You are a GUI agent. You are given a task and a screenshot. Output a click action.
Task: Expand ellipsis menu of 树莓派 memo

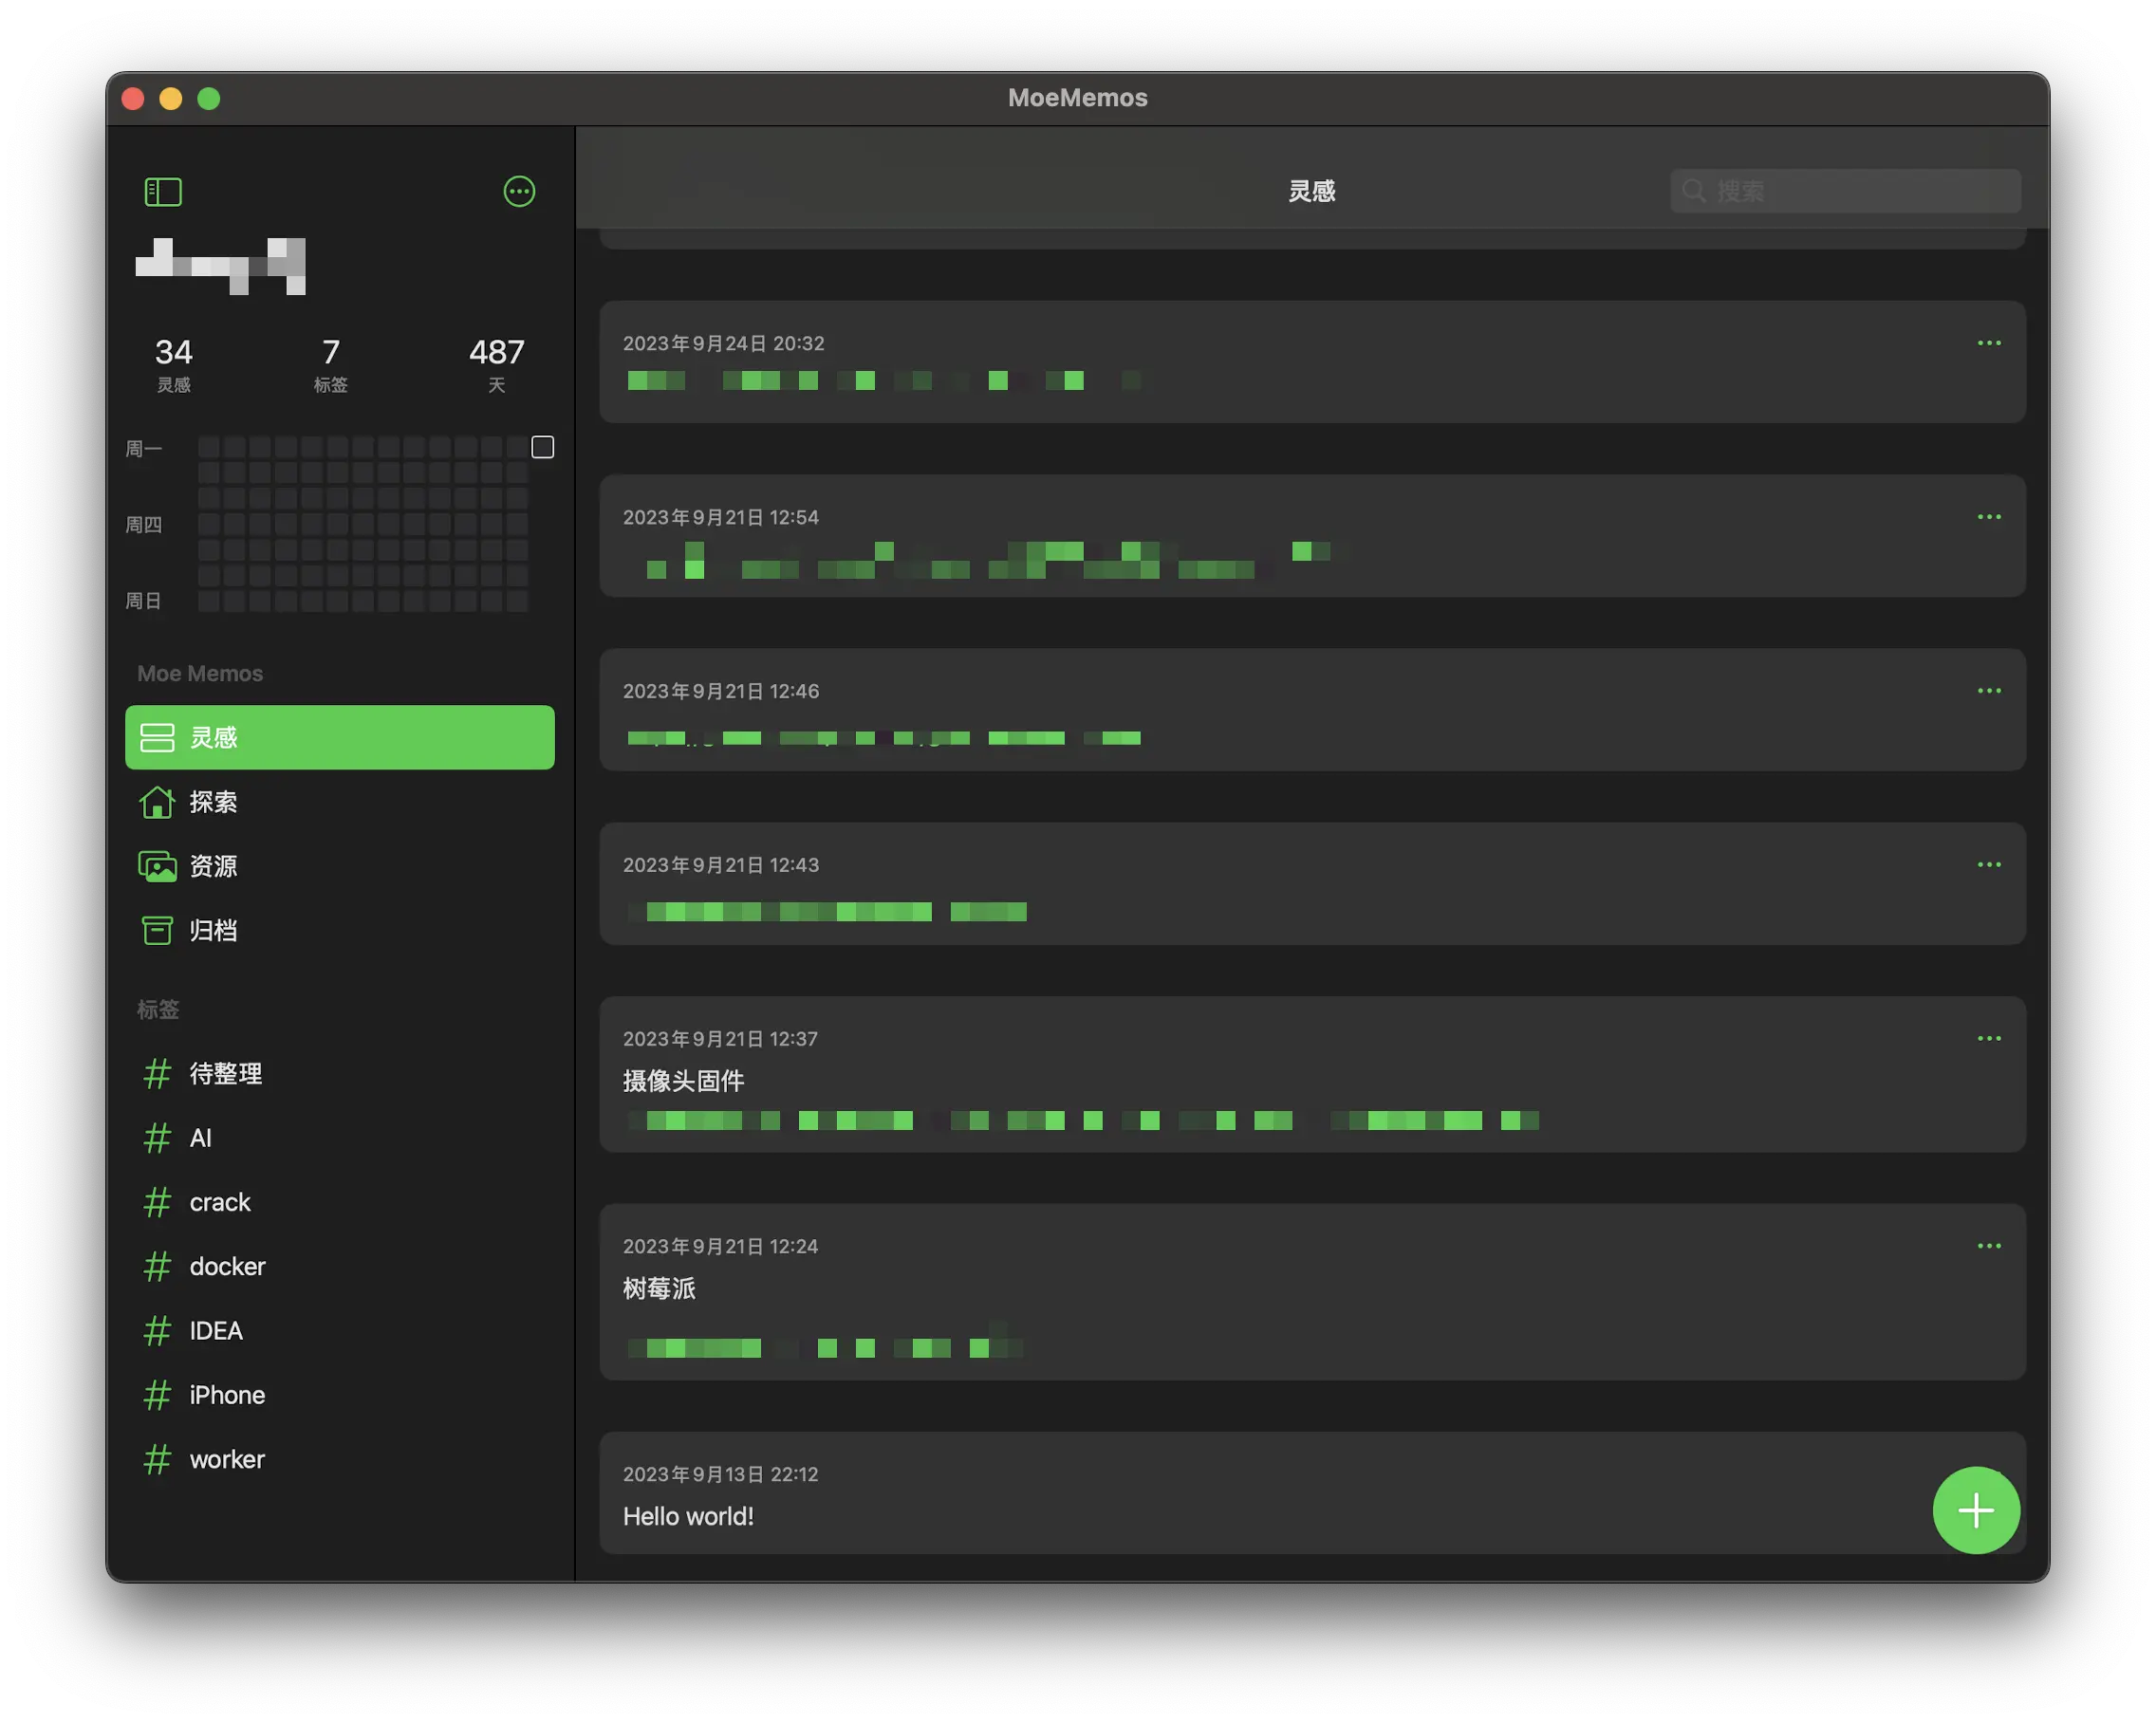pos(1988,1246)
